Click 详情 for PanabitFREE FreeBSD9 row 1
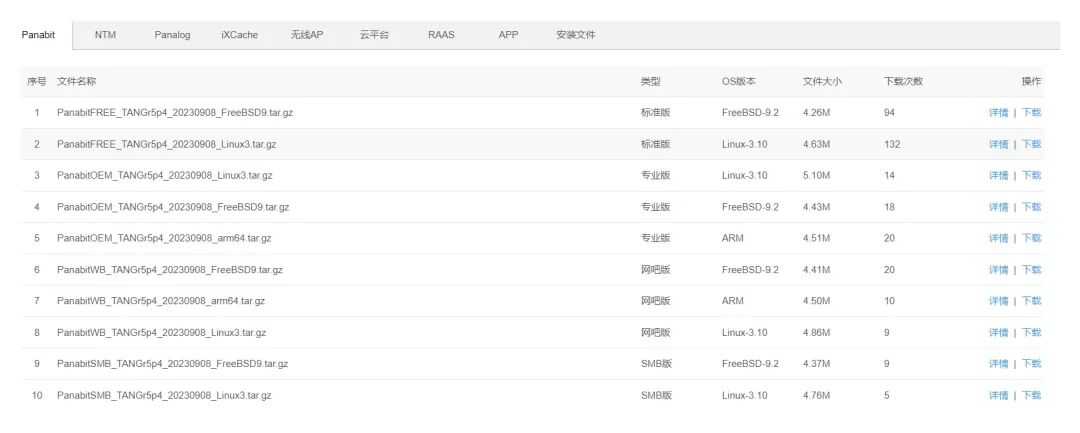The image size is (1080, 433). (999, 113)
